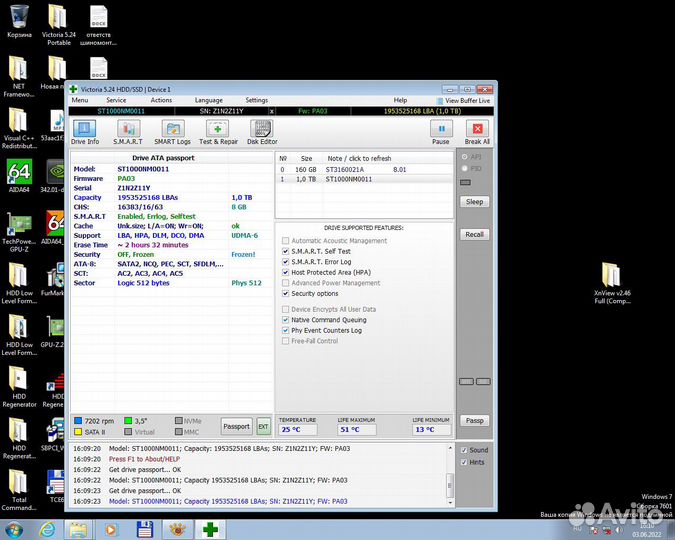Toggle Native Command Queuing checkbox

(x=285, y=320)
